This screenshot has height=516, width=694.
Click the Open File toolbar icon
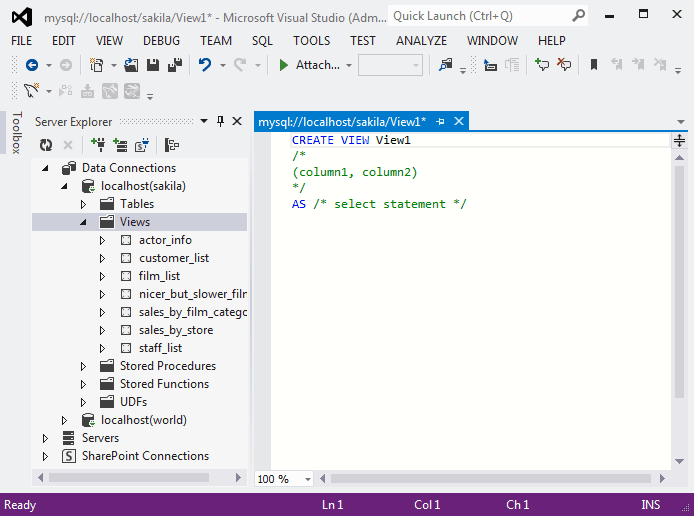point(131,65)
